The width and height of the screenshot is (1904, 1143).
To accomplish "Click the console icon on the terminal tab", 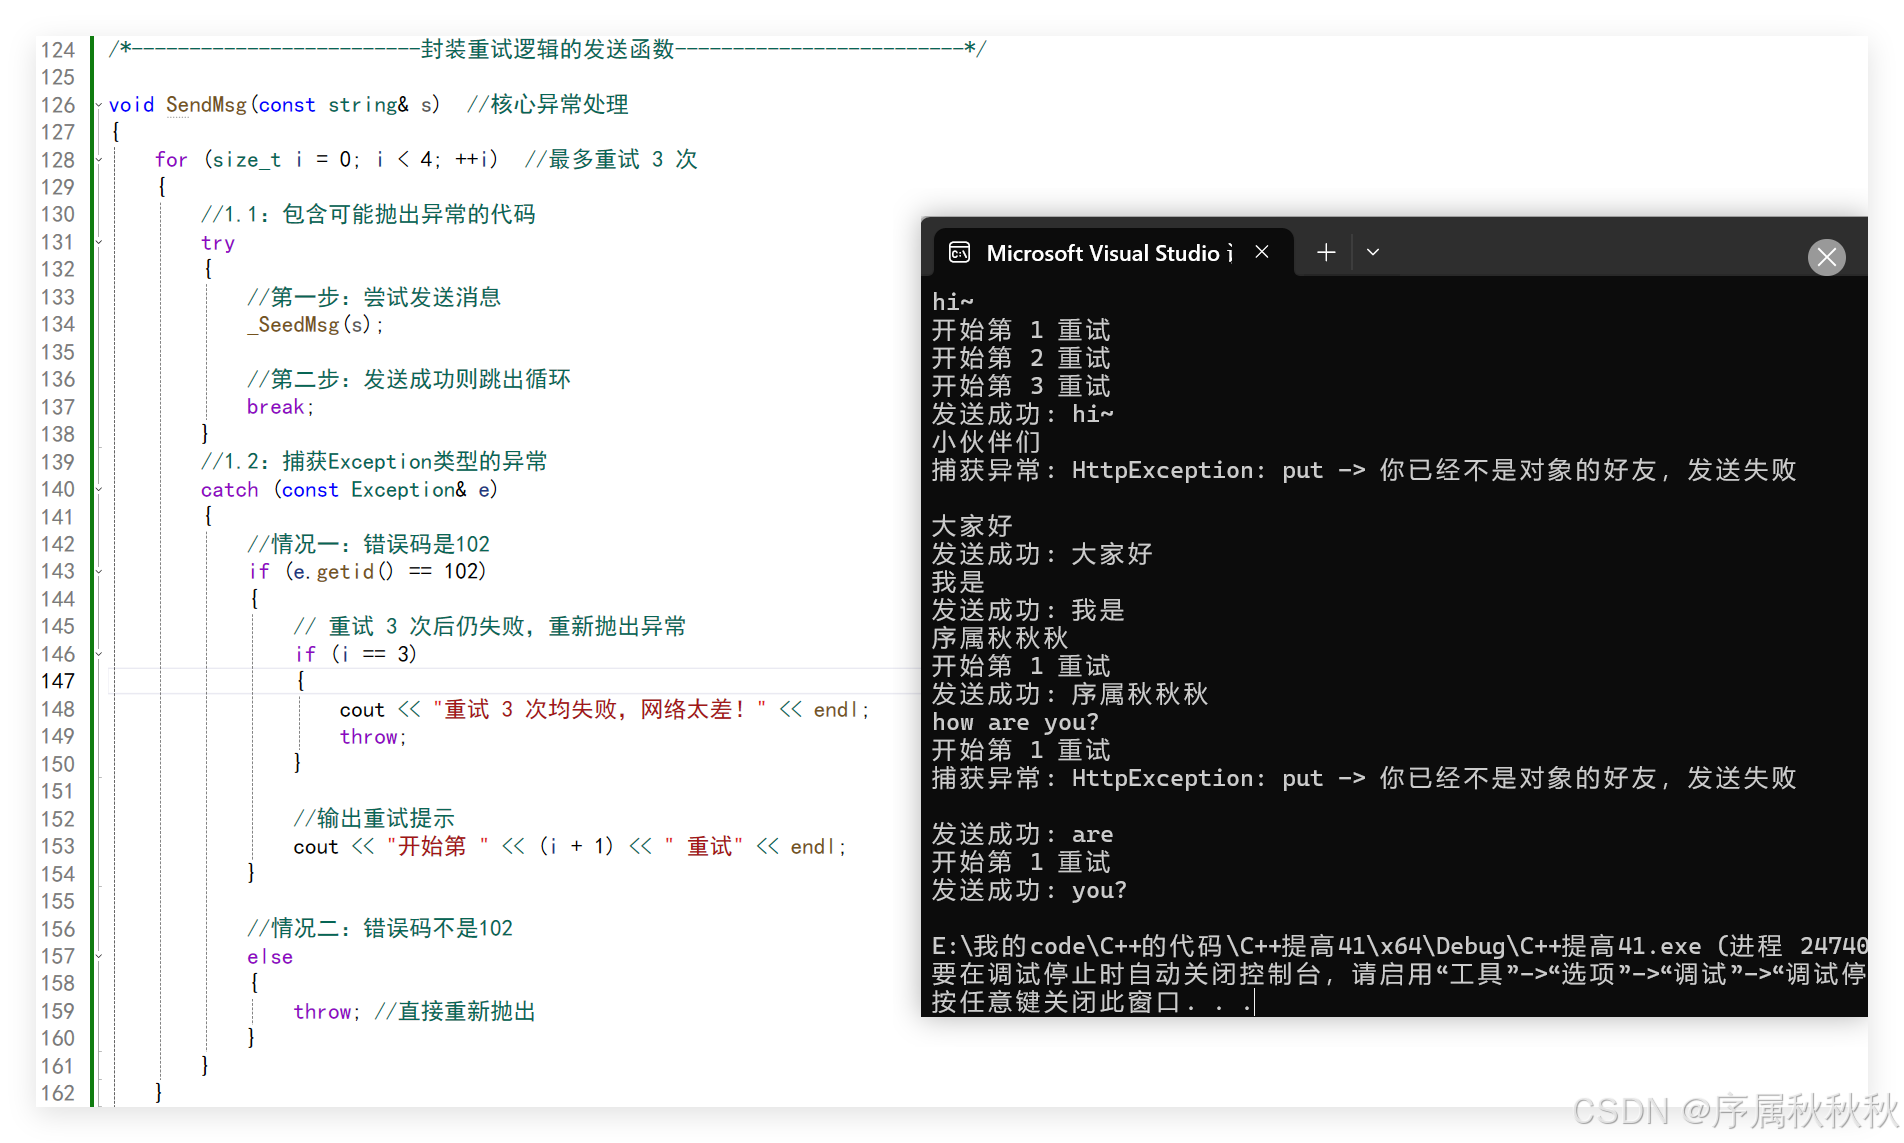I will tap(959, 252).
